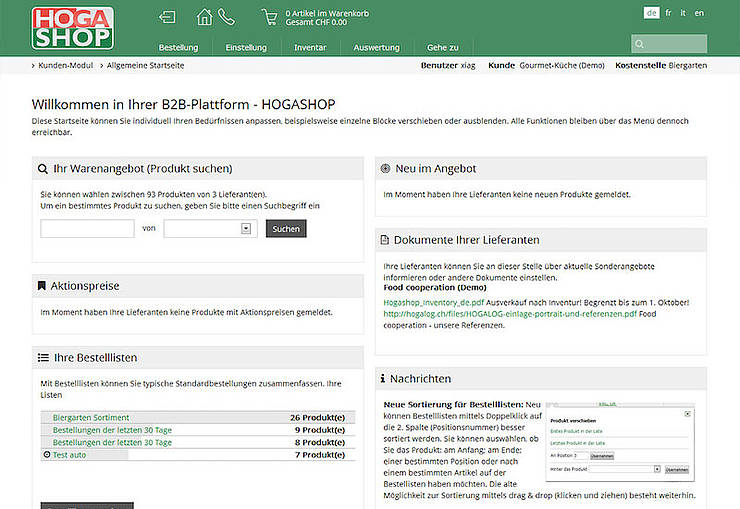Click the Neu im Angebot header
740x509 pixels.
pos(541,168)
